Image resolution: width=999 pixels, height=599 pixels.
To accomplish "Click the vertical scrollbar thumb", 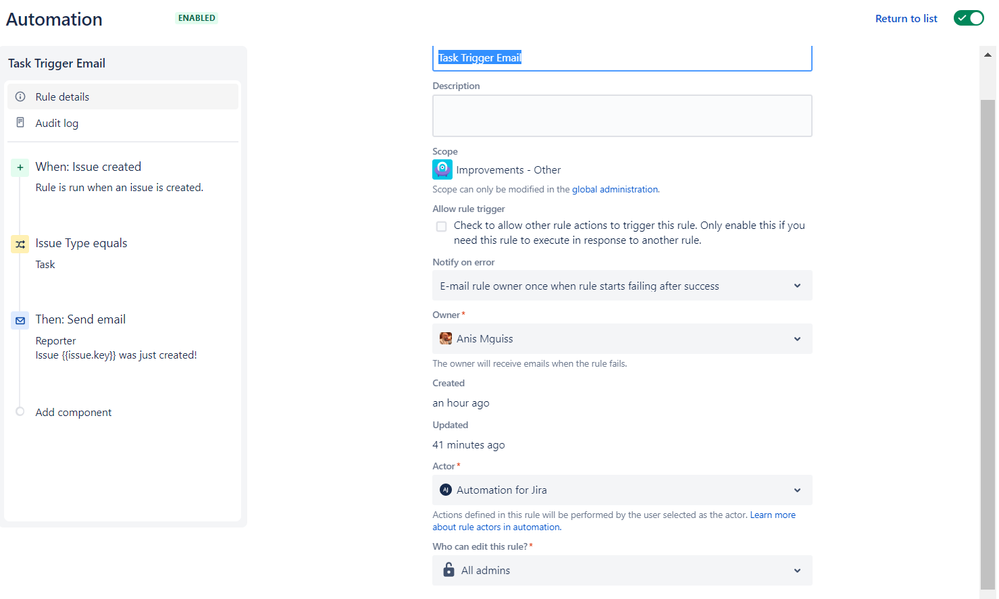I will 987,344.
